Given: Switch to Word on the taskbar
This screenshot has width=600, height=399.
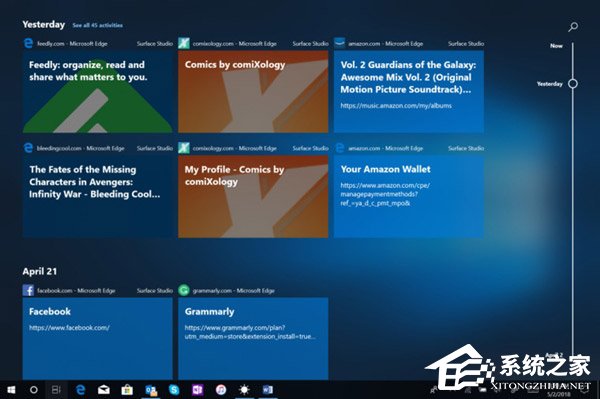Looking at the screenshot, I should tap(268, 390).
